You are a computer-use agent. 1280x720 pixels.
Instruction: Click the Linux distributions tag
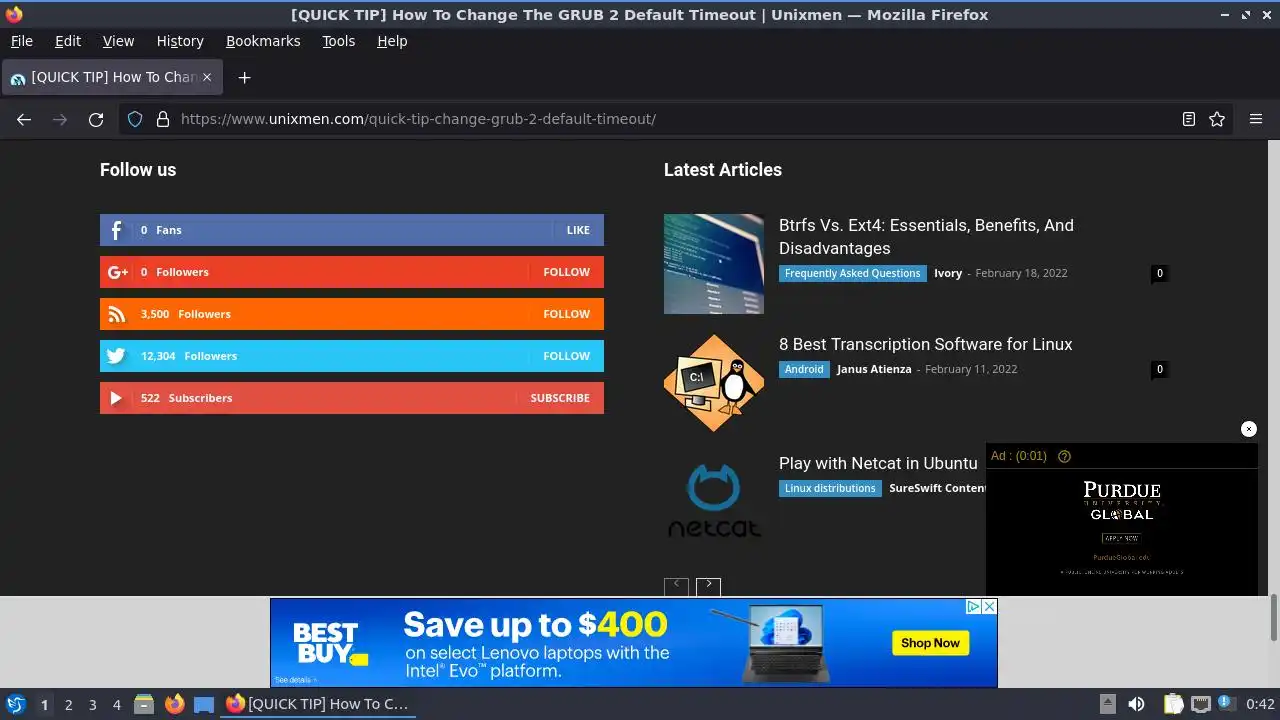coord(830,488)
